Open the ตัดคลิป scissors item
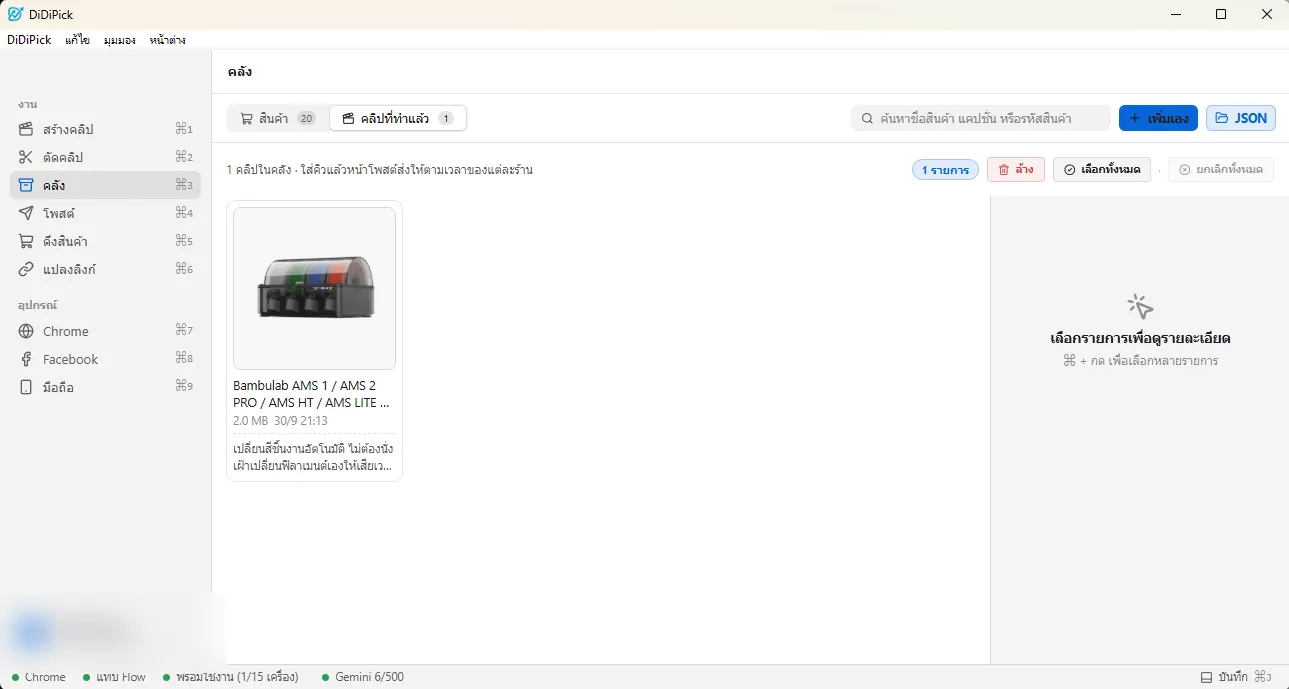1289x689 pixels. [x=105, y=157]
